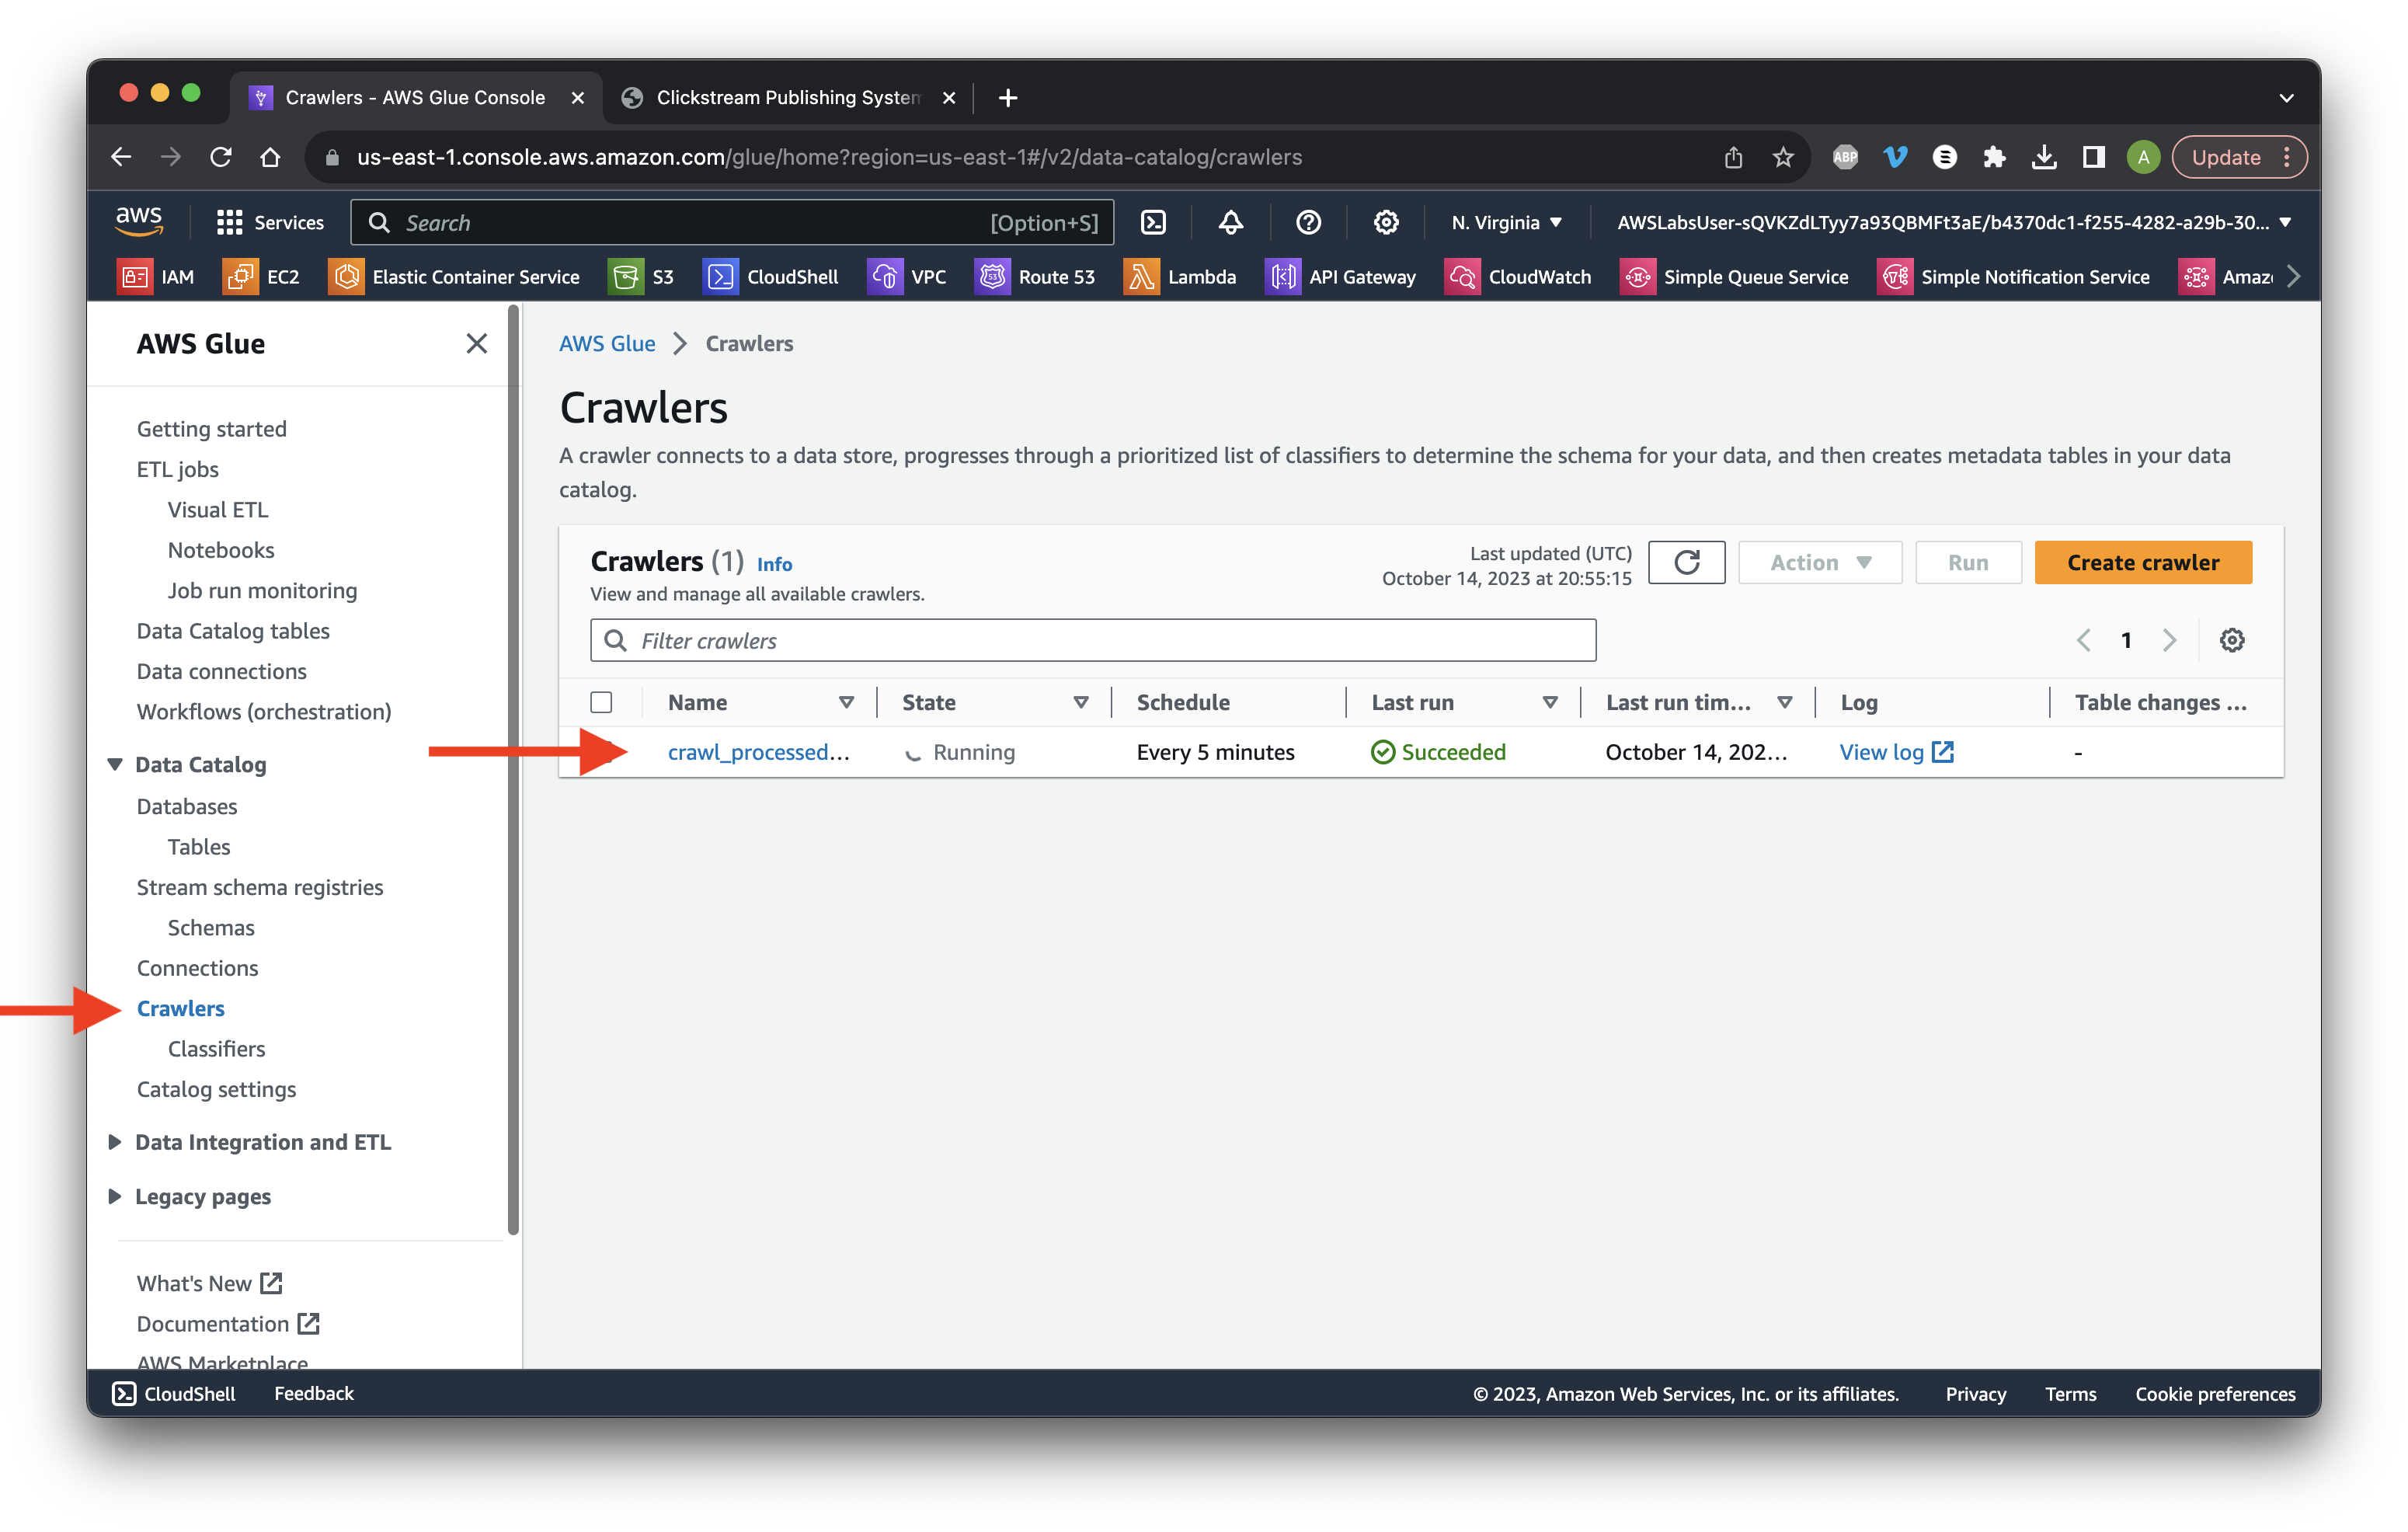This screenshot has width=2408, height=1532.
Task: Open Job run monitoring page
Action: pyautogui.click(x=262, y=590)
